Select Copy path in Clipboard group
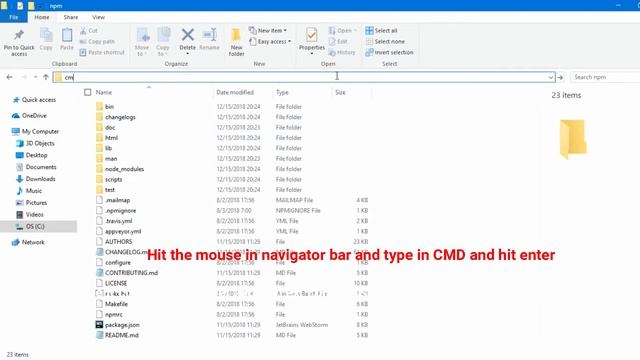 click(x=97, y=42)
